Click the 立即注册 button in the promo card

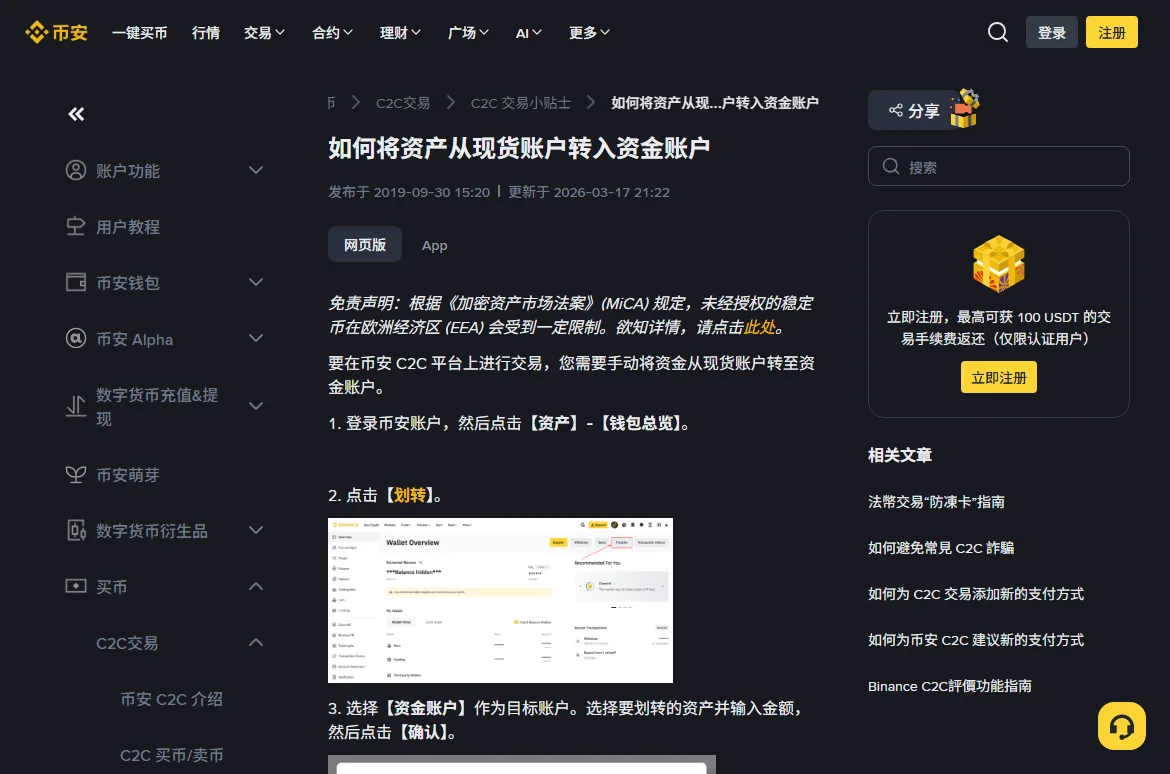point(998,377)
